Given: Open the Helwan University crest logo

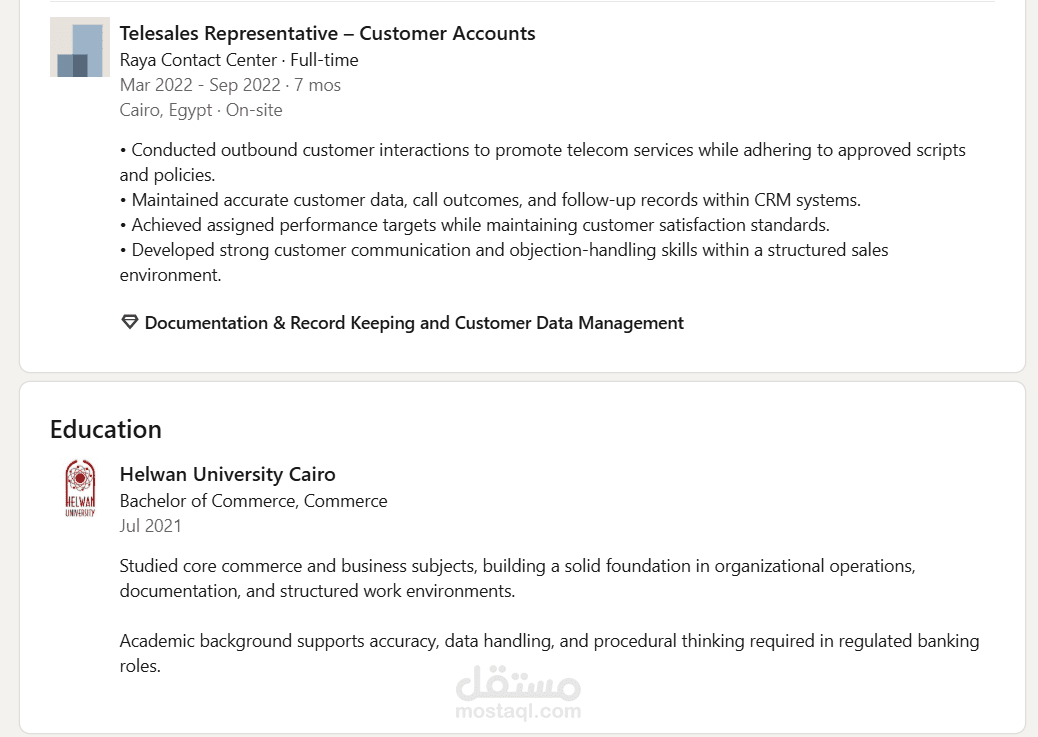Looking at the screenshot, I should tap(80, 488).
